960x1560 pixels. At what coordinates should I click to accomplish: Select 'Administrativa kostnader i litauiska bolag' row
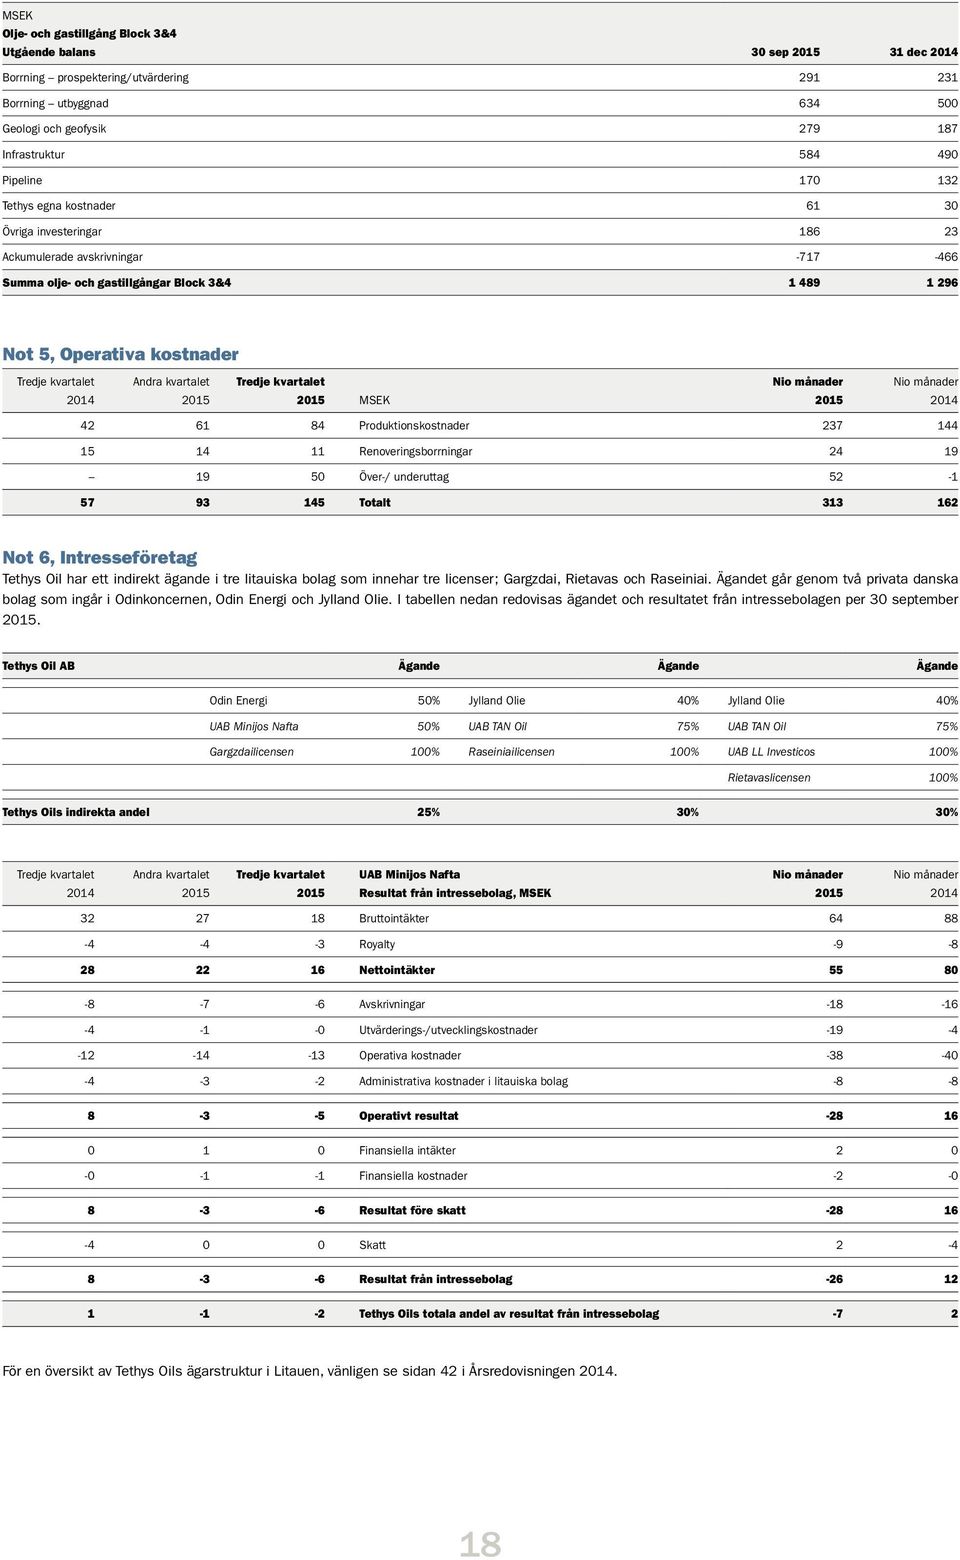pyautogui.click(x=480, y=1081)
